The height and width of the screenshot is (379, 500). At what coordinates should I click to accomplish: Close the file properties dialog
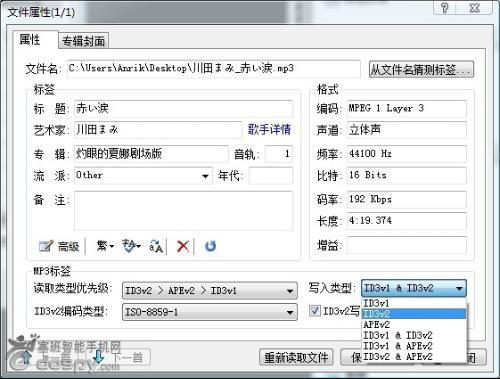[x=475, y=7]
